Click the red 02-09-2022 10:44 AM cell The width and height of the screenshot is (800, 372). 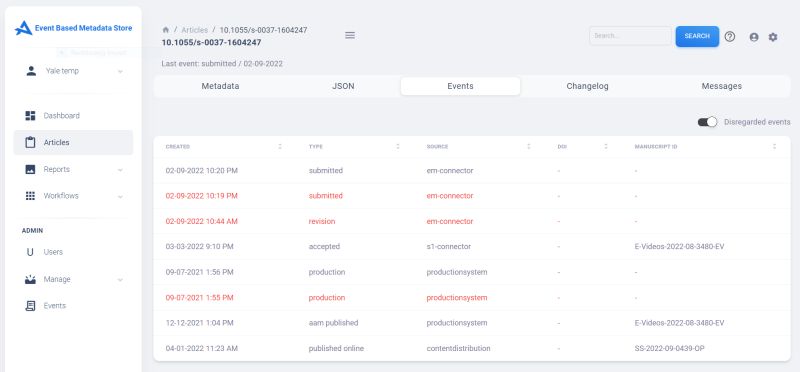202,221
